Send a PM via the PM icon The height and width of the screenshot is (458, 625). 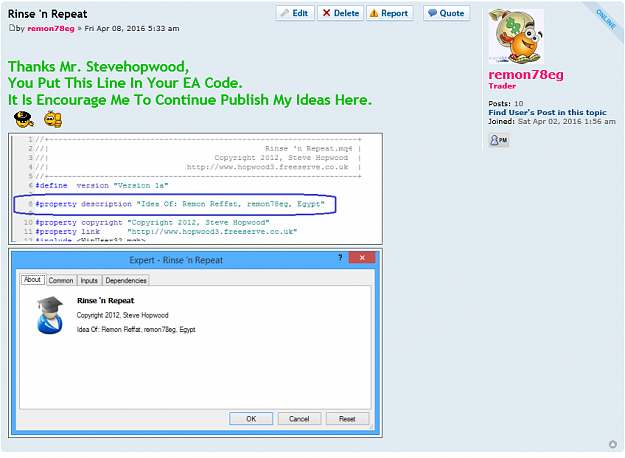click(x=499, y=140)
